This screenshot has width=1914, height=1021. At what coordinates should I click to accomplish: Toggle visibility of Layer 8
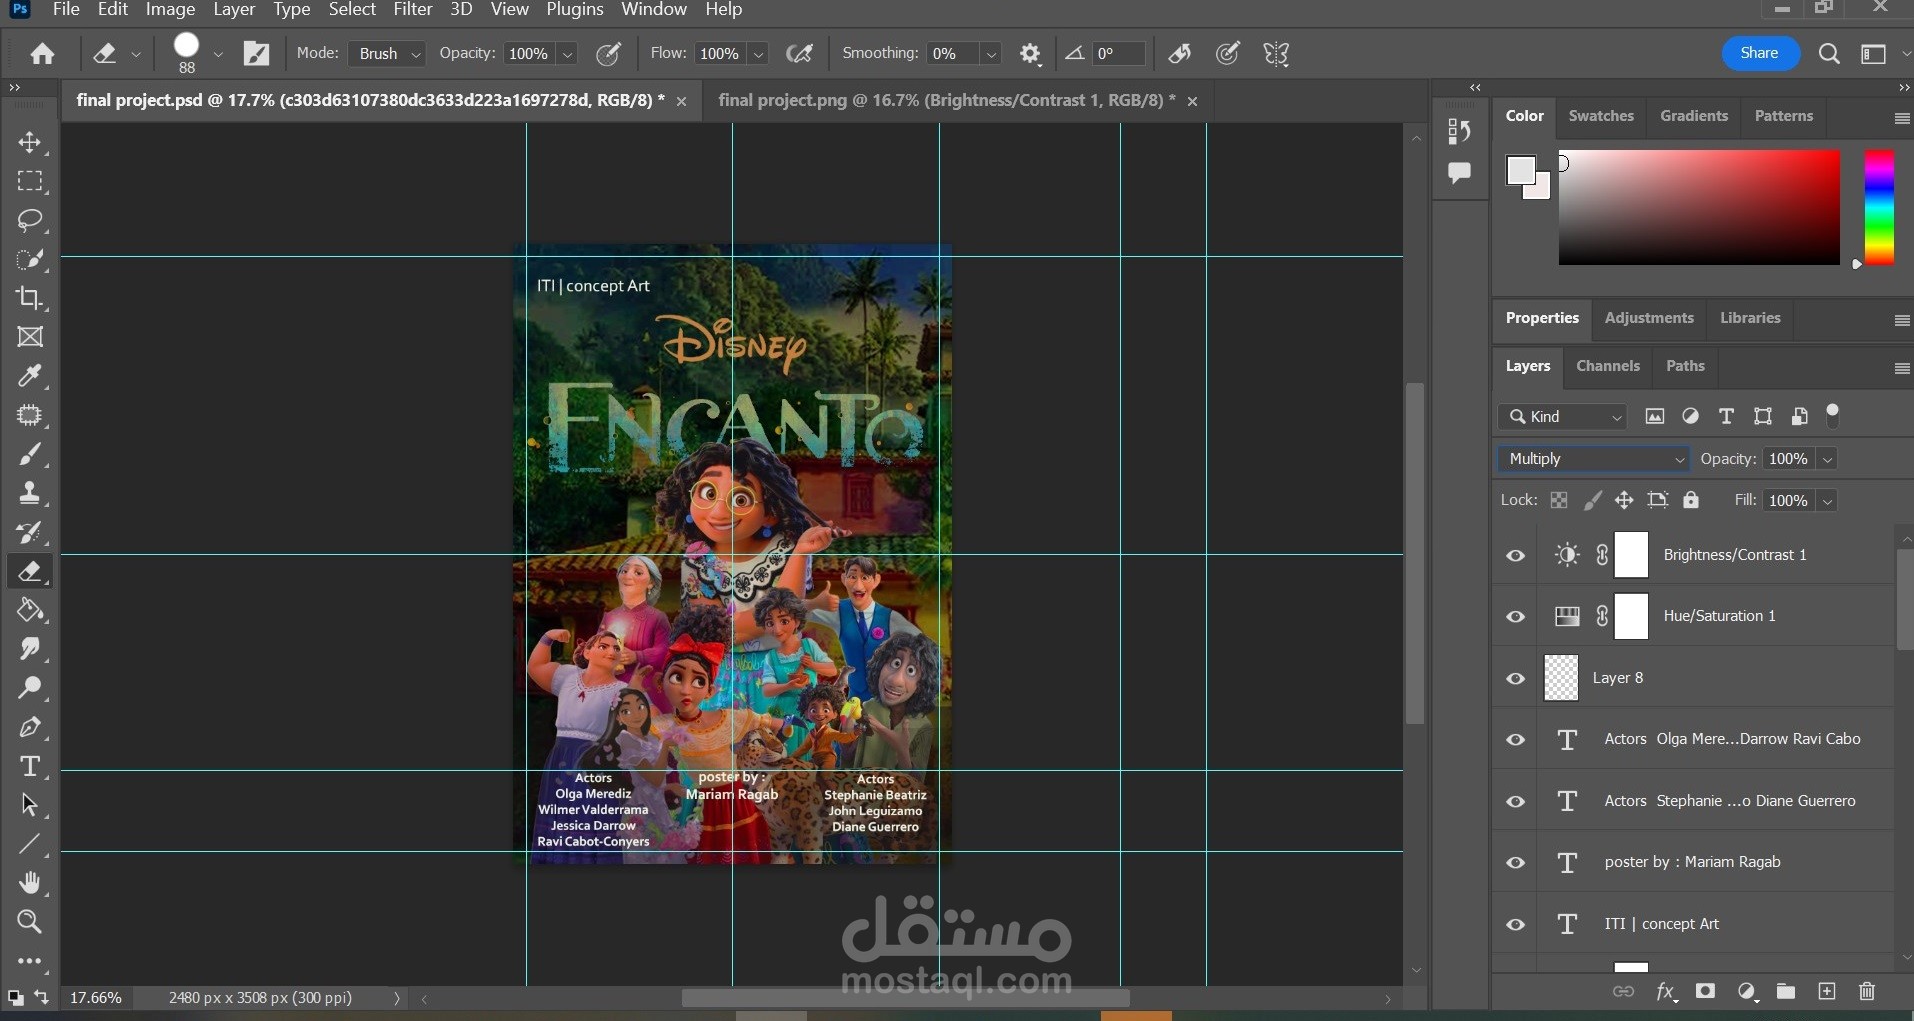click(x=1516, y=679)
